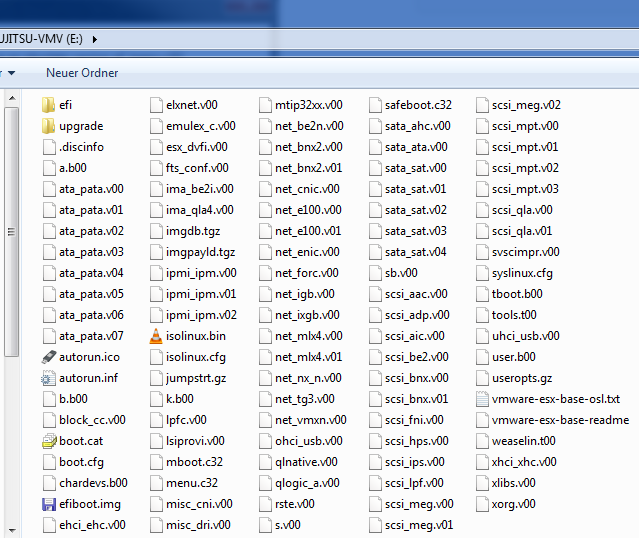639x538 pixels.
Task: Click the safeboot.c32 file icon
Action: click(x=375, y=105)
